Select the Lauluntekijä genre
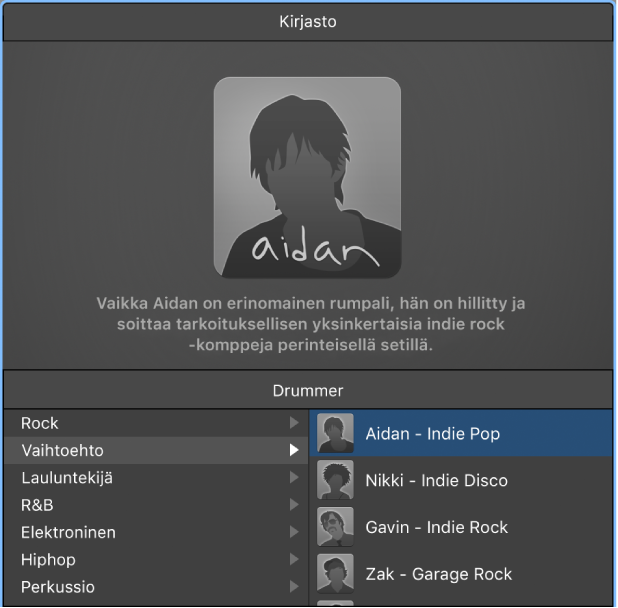Screen dimensions: 618x608 click(x=67, y=478)
